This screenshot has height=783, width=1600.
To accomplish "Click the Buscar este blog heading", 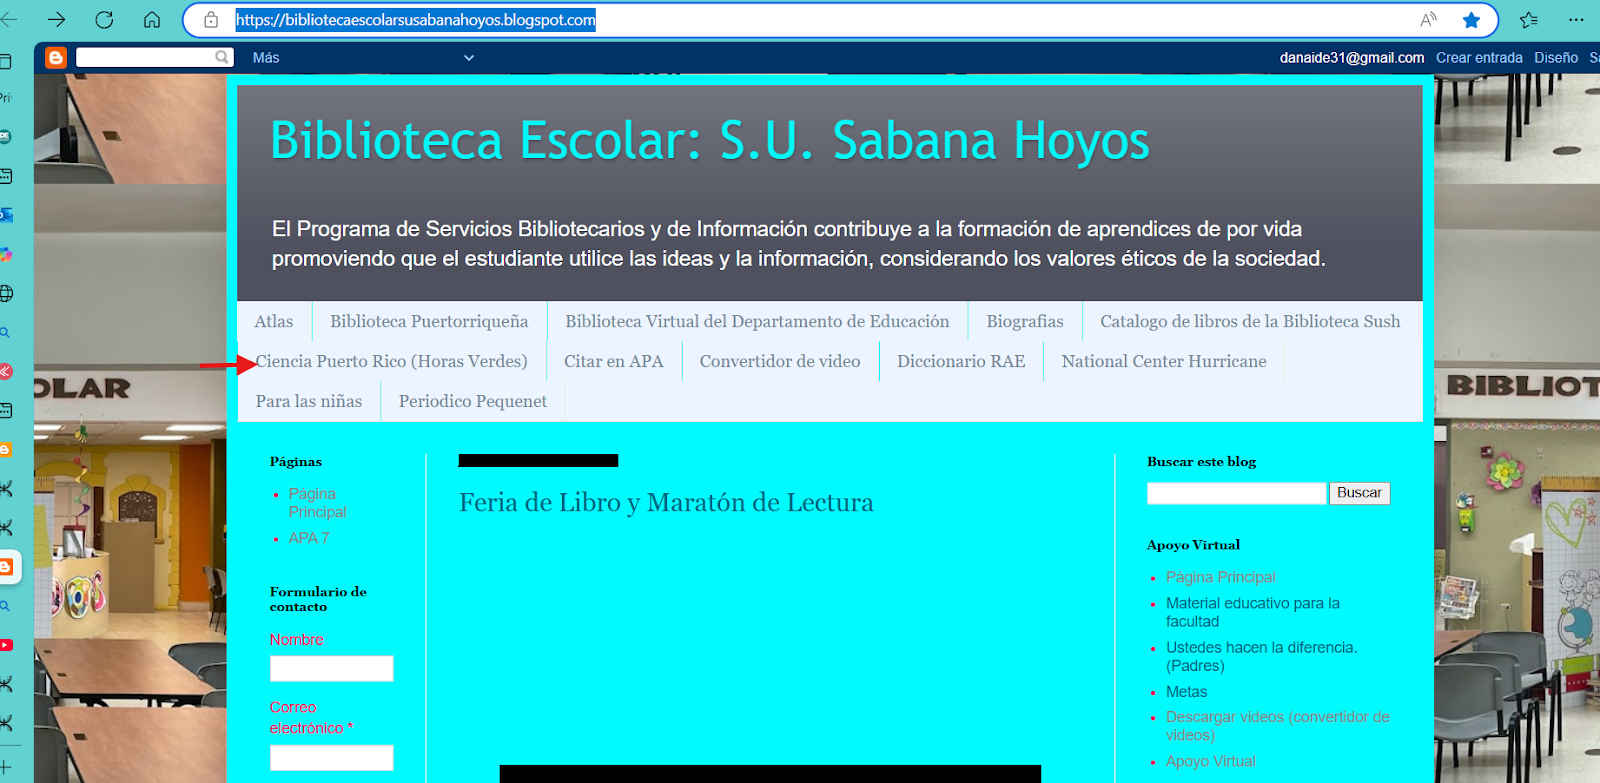I will 1201,462.
